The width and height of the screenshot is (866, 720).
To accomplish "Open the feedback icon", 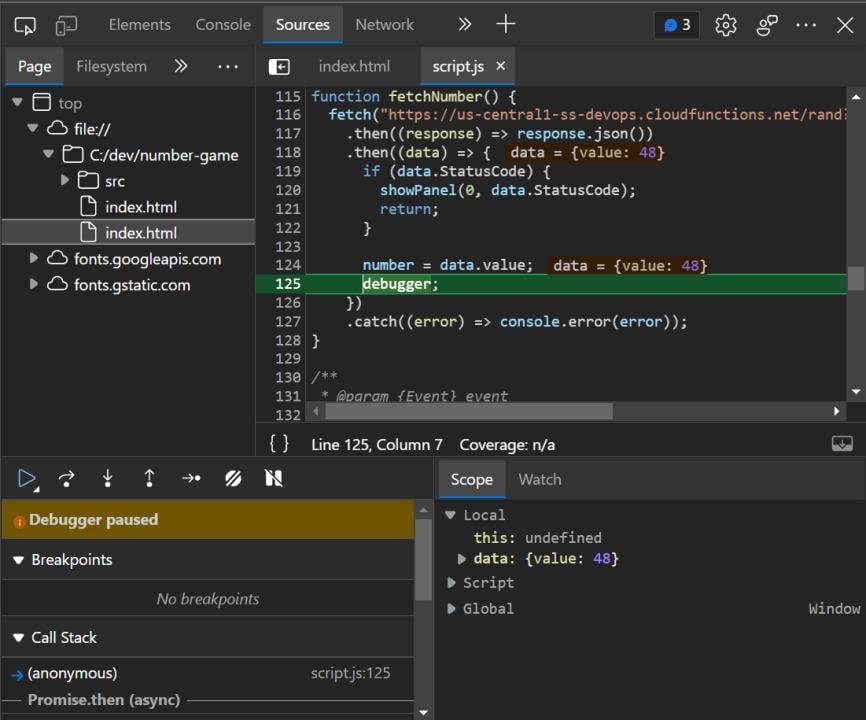I will [767, 25].
